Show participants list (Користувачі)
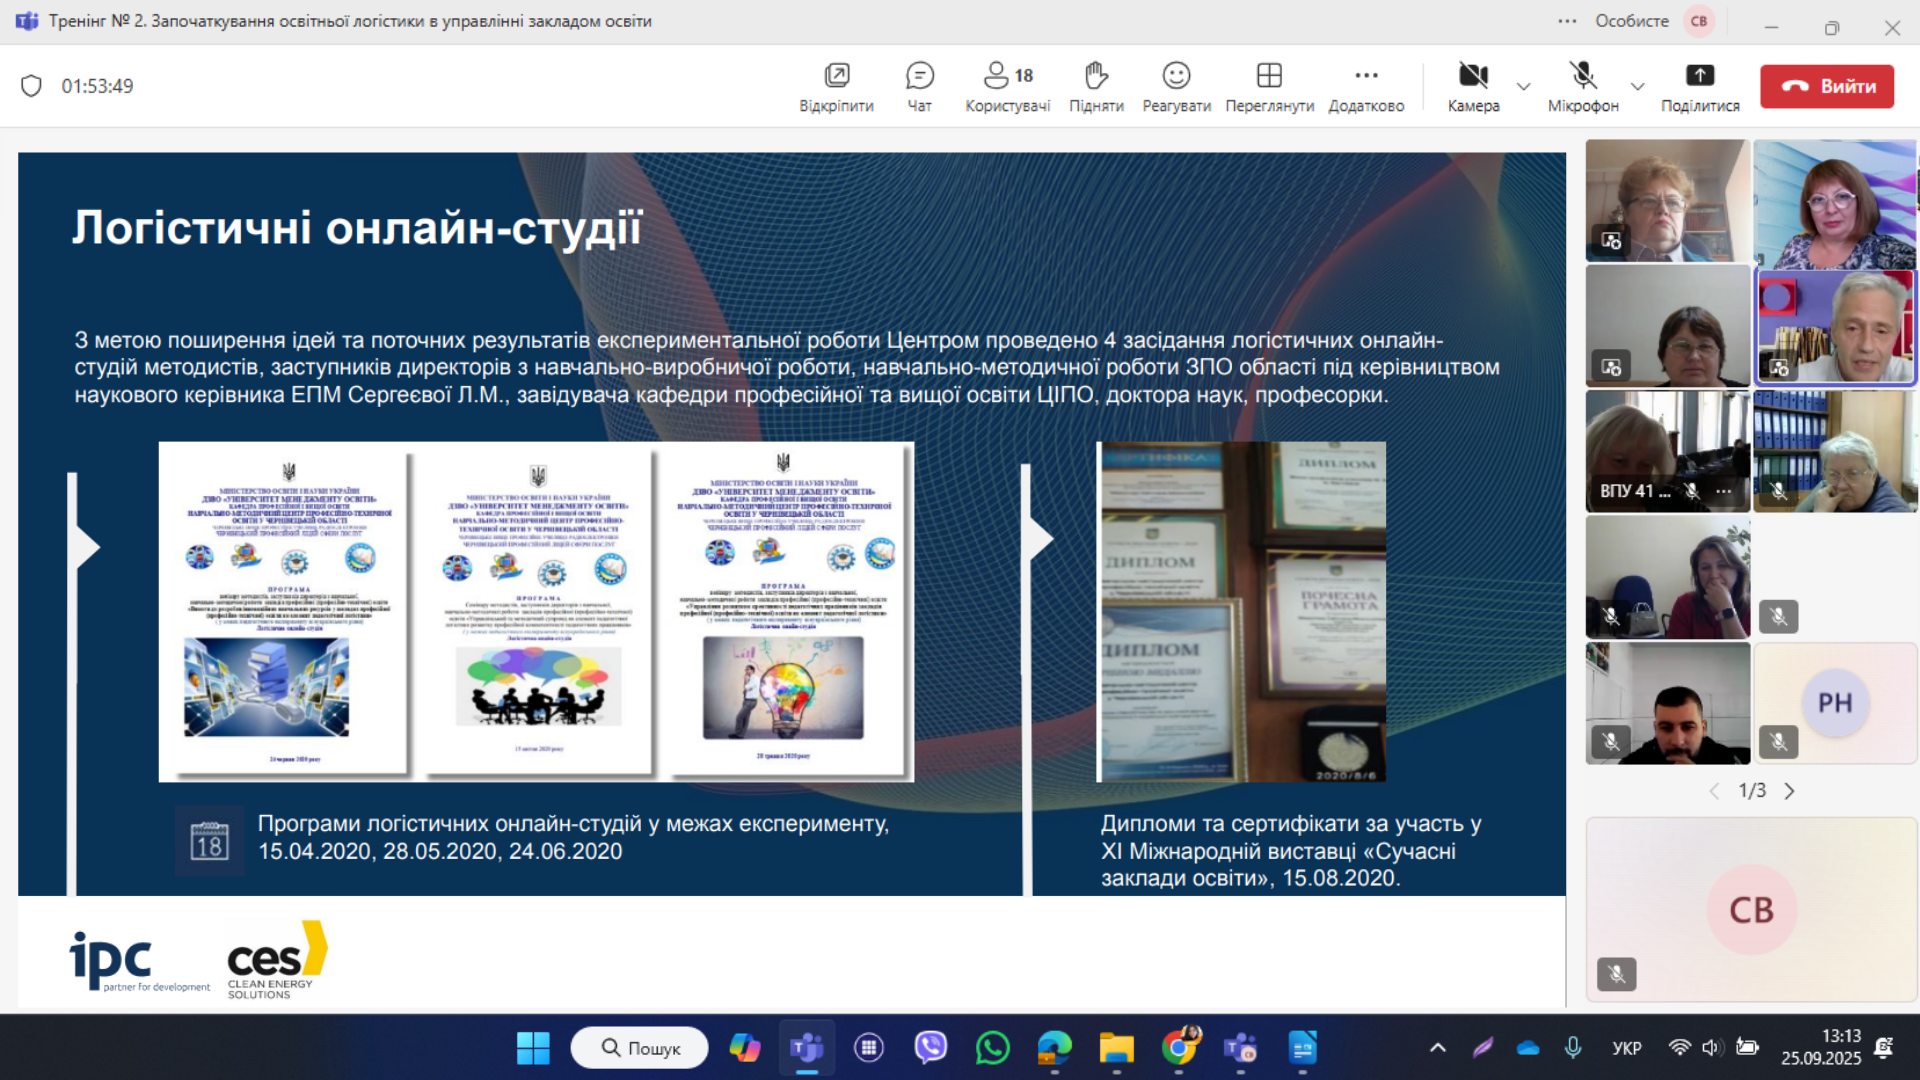Viewport: 1920px width, 1080px height. pos(1007,86)
